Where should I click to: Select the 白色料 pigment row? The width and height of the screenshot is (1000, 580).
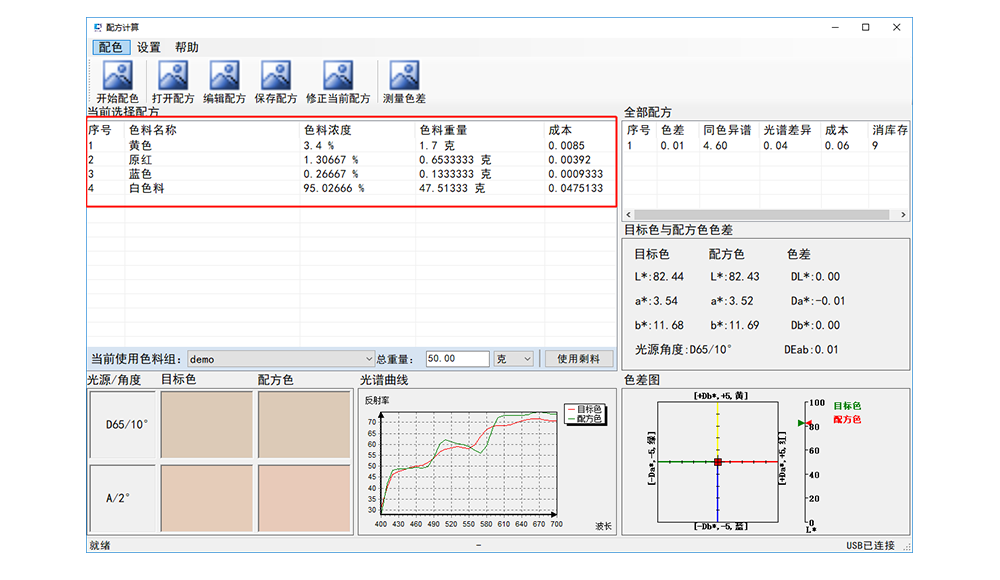(351, 188)
